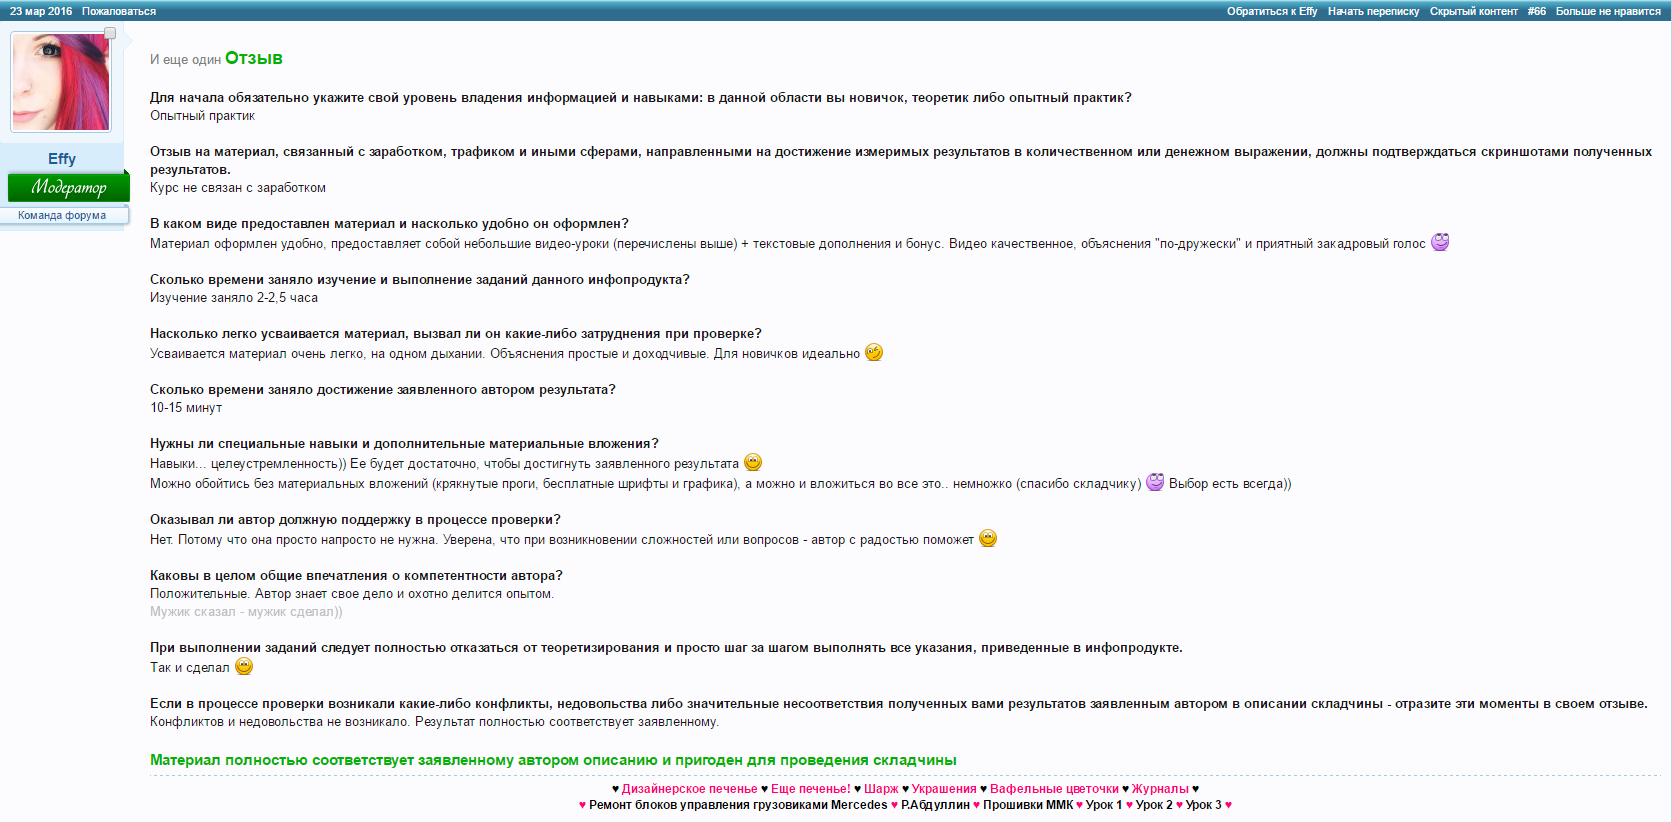Click the Команда форума badge
Screen dimensions: 1672x822
pos(62,215)
